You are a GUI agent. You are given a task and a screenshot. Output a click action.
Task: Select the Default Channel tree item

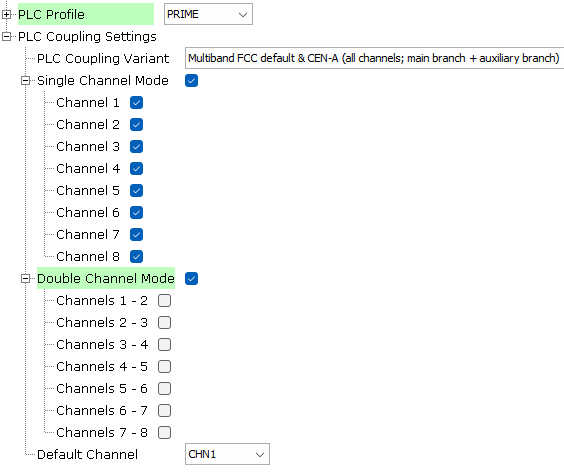[x=87, y=454]
